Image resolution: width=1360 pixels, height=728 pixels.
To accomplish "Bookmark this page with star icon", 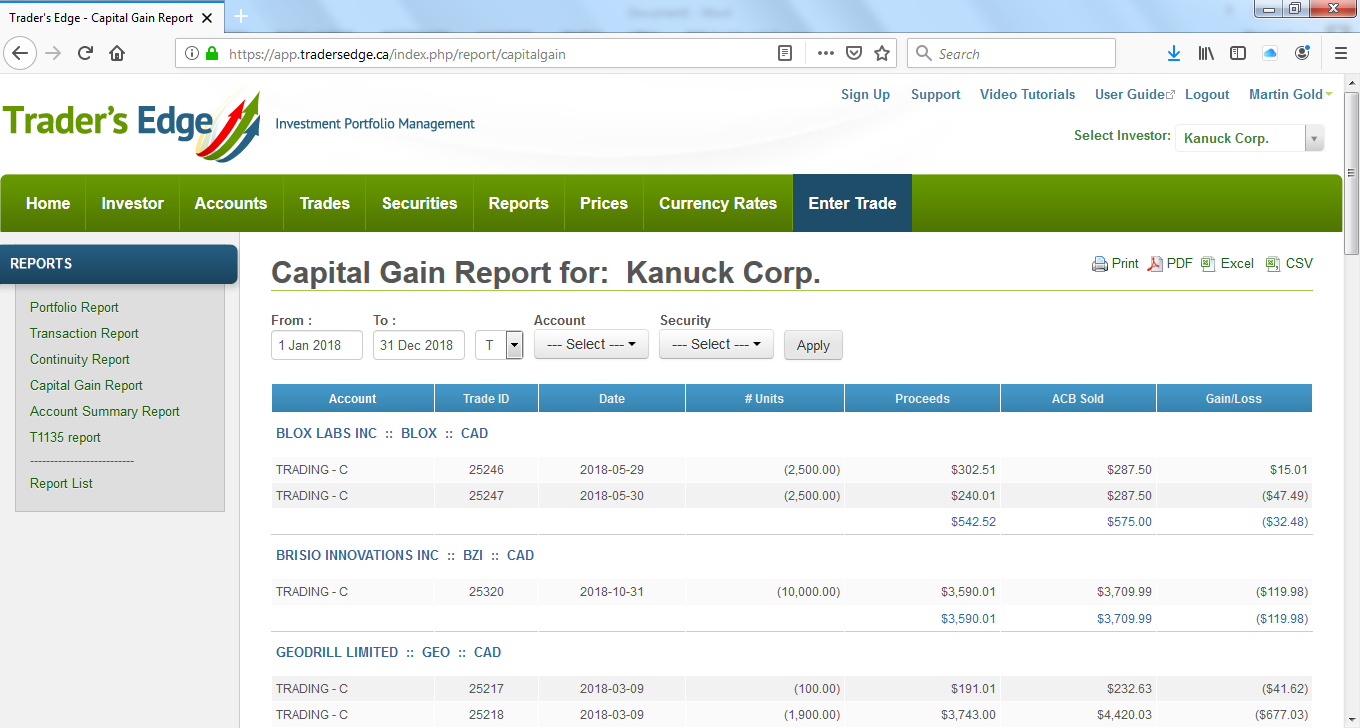I will (x=882, y=54).
